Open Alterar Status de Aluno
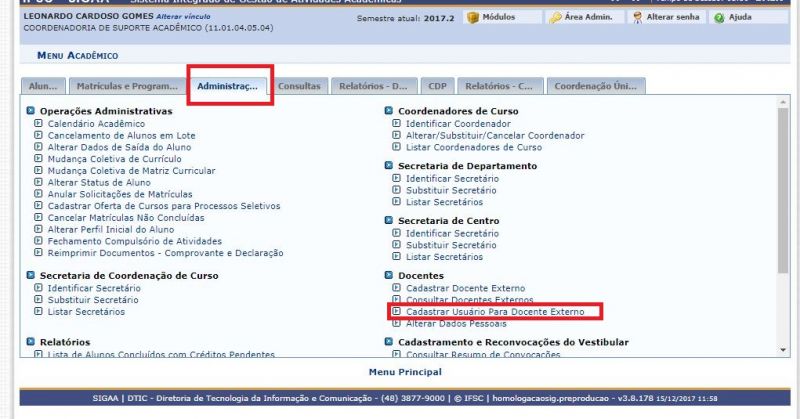Image resolution: width=800 pixels, height=419 pixels. 99,183
